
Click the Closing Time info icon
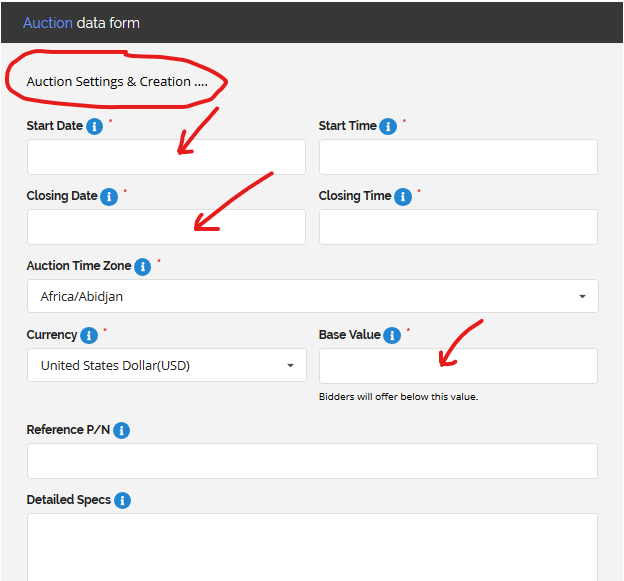click(403, 197)
